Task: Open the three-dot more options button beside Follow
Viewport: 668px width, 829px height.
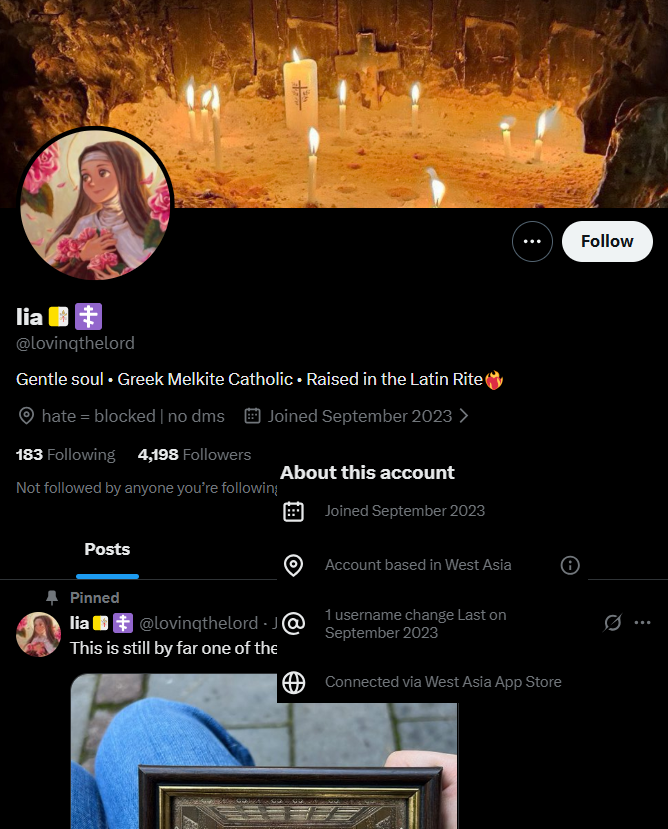Action: (532, 242)
